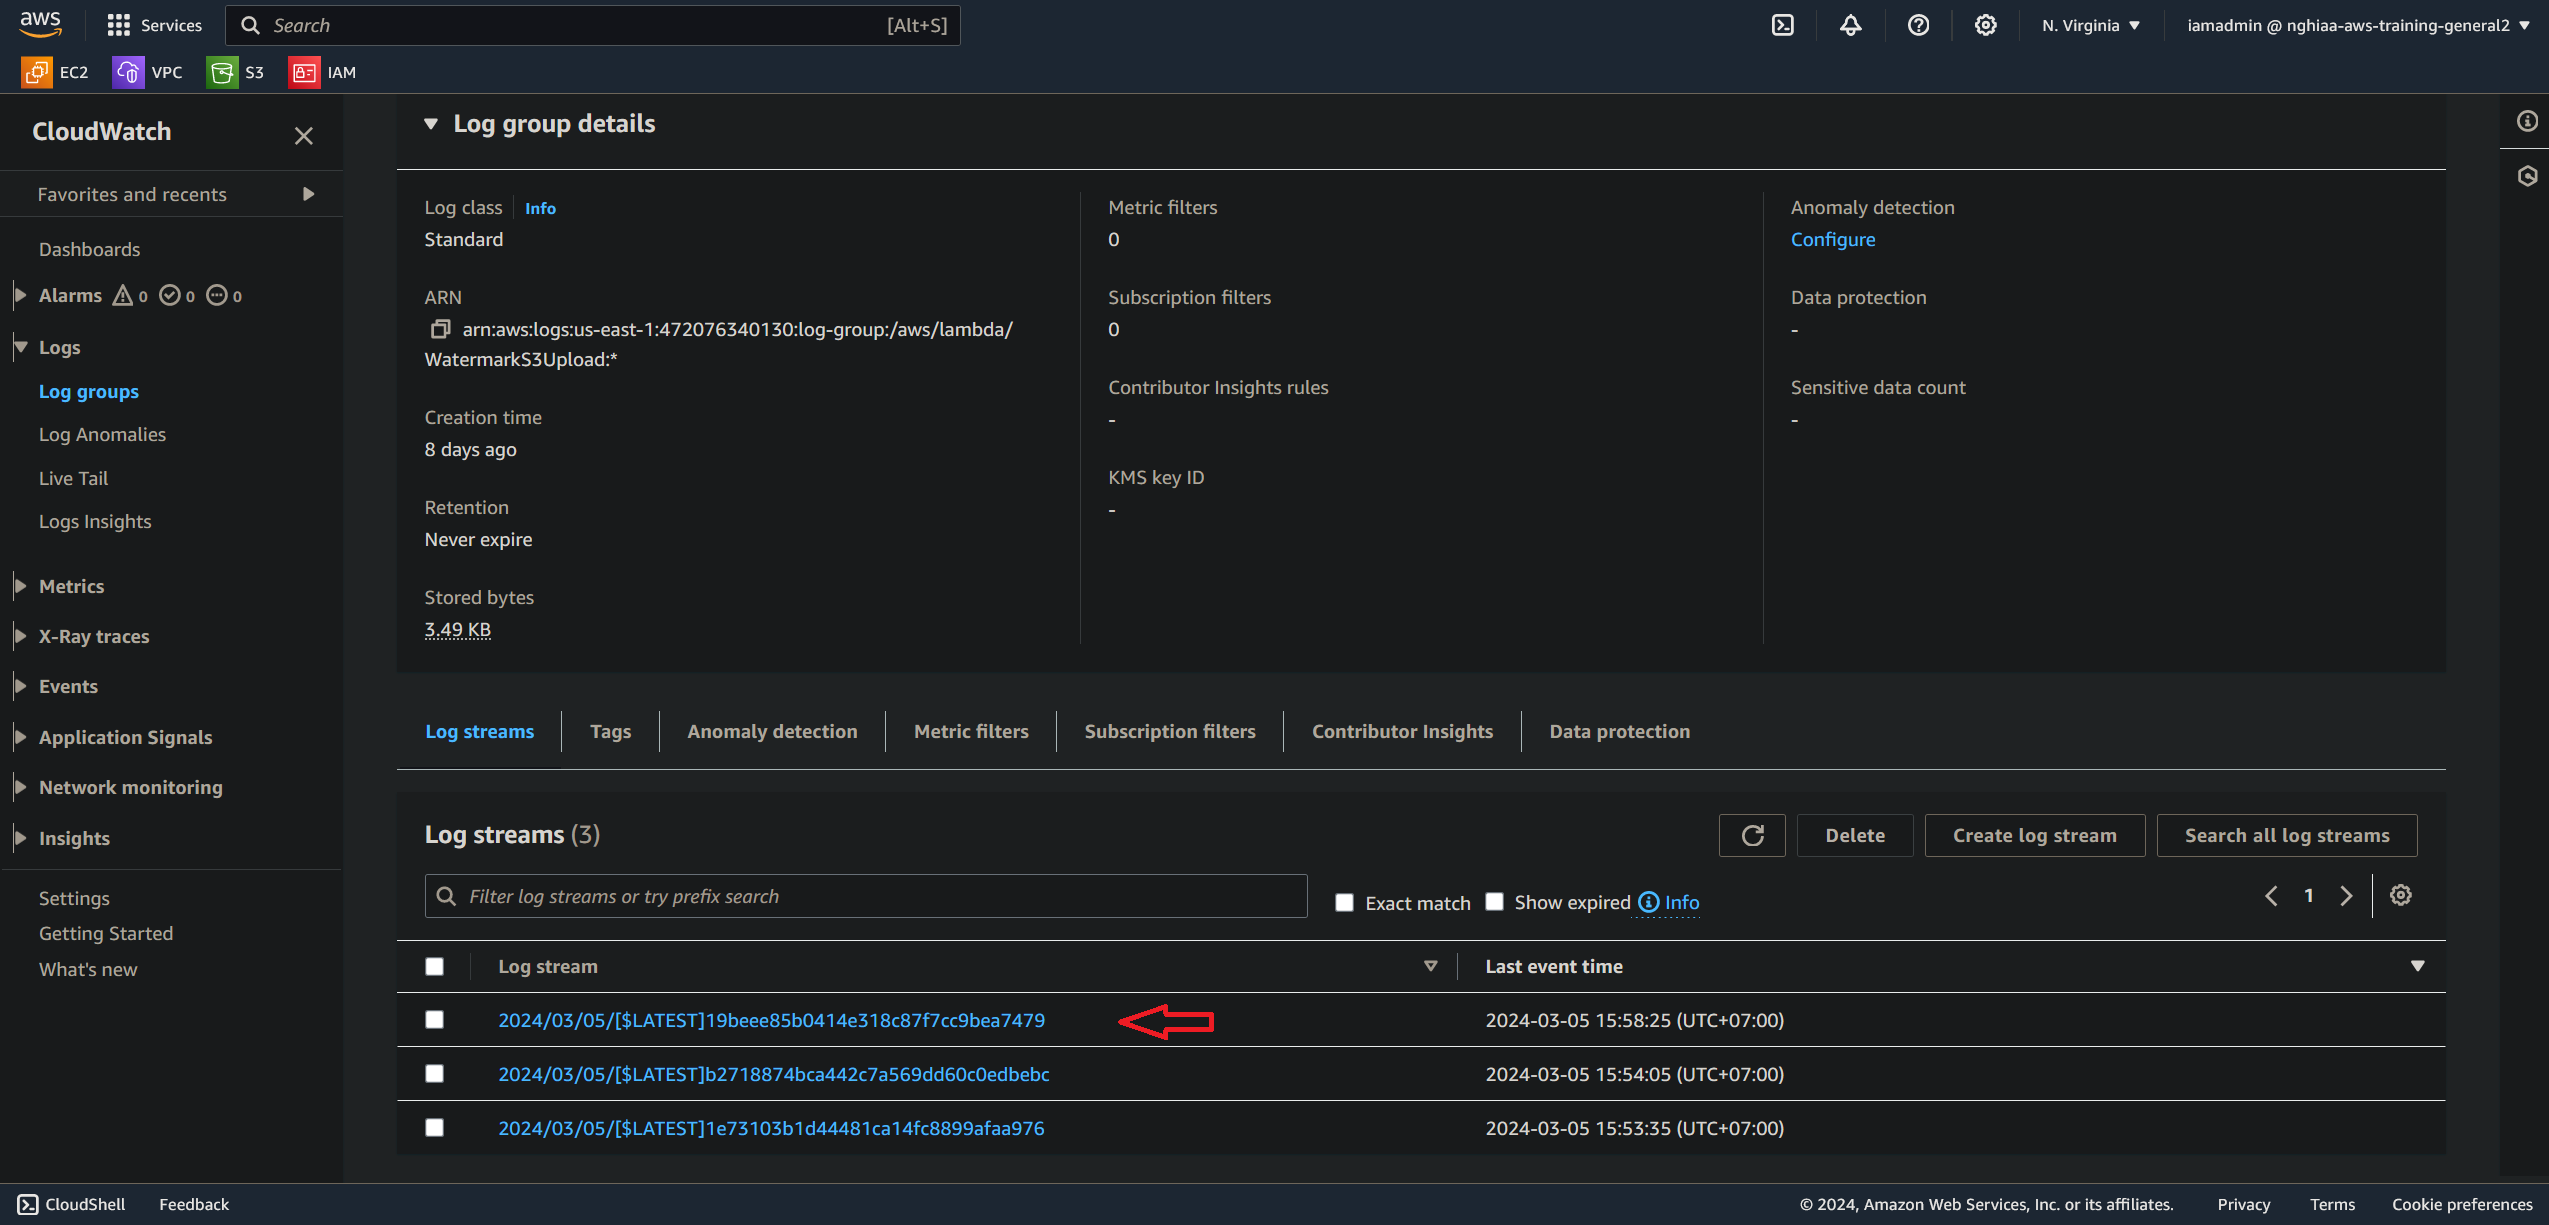Image resolution: width=2549 pixels, height=1225 pixels.
Task: Click Create log stream button
Action: click(2035, 835)
